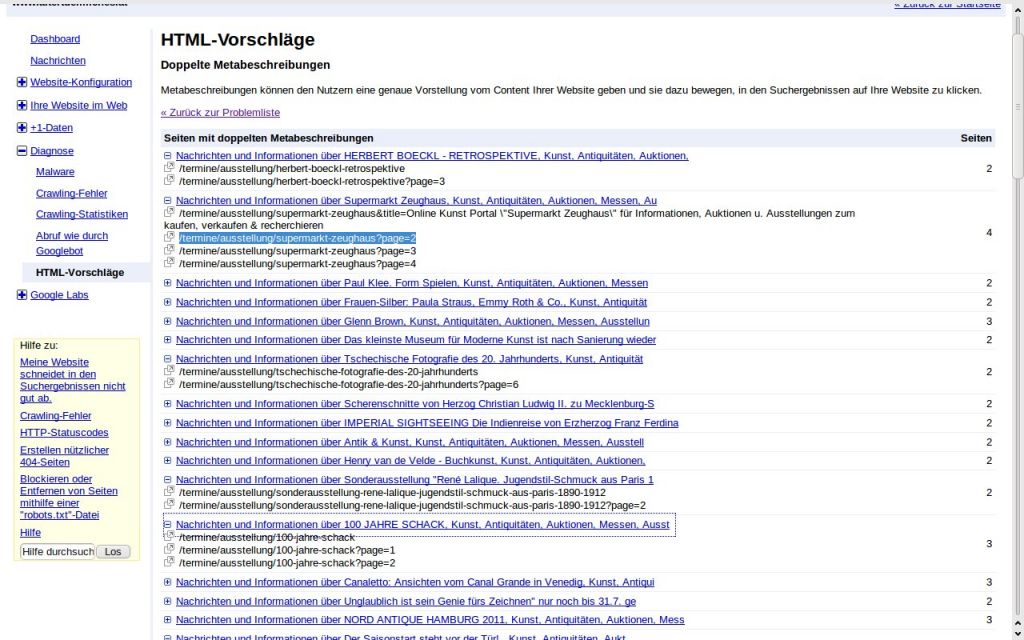Click the Zurück zur Problemliste link
1024x640 pixels.
coord(220,113)
